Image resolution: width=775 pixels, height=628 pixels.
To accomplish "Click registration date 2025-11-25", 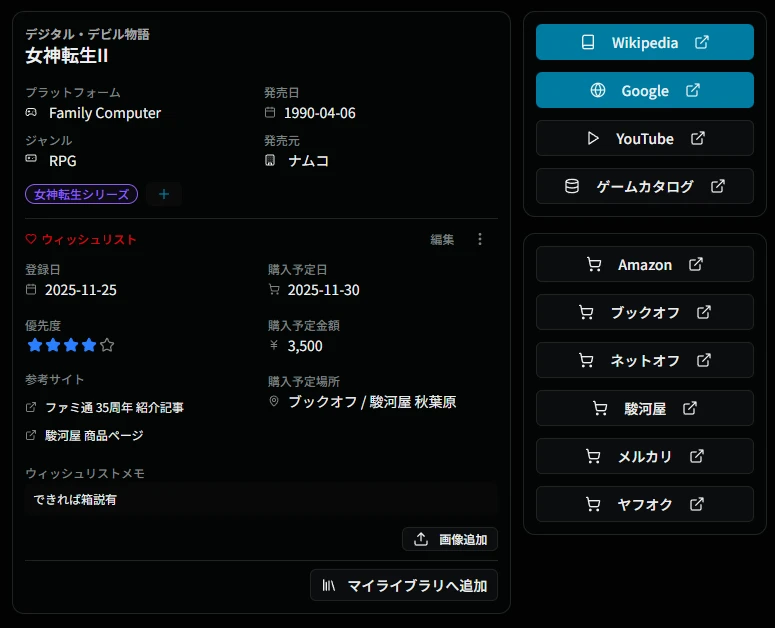I will tap(81, 290).
